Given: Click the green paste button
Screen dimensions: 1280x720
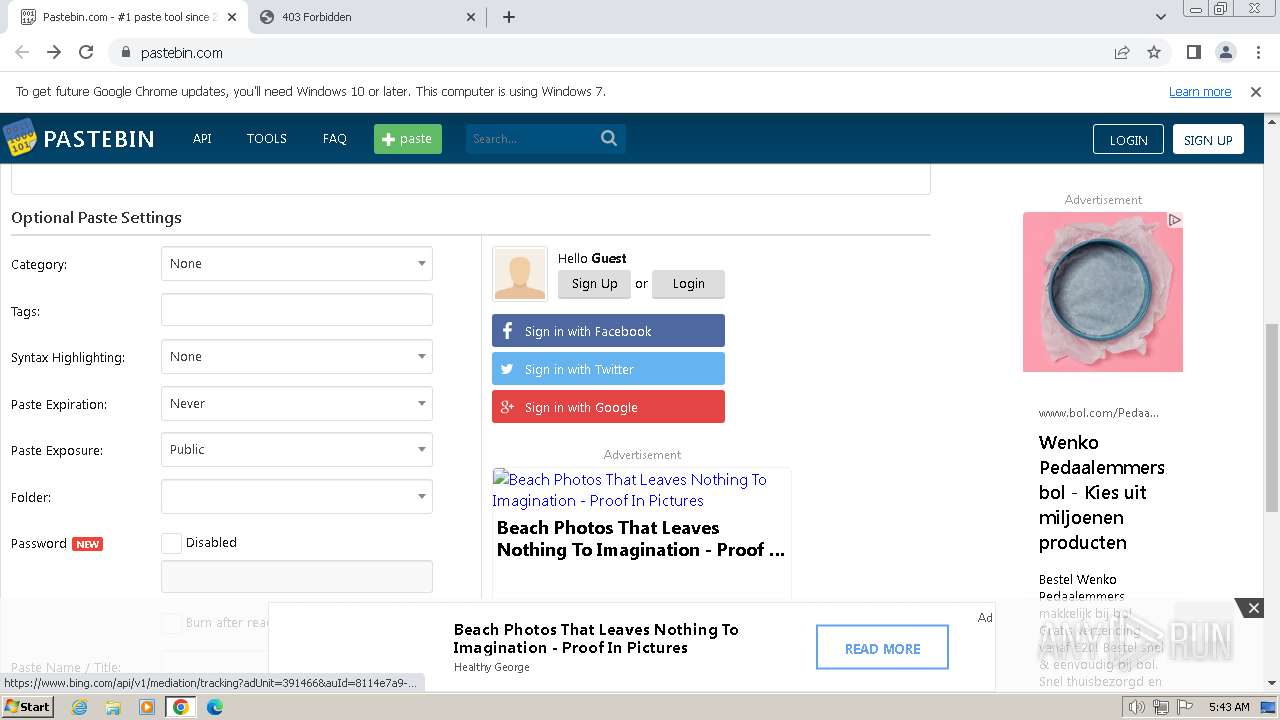Looking at the screenshot, I should tap(408, 138).
